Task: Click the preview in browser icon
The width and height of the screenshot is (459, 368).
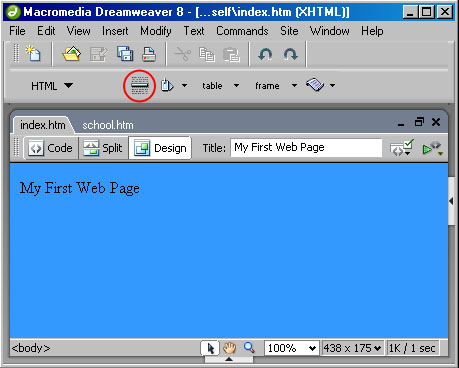Action: click(433, 148)
